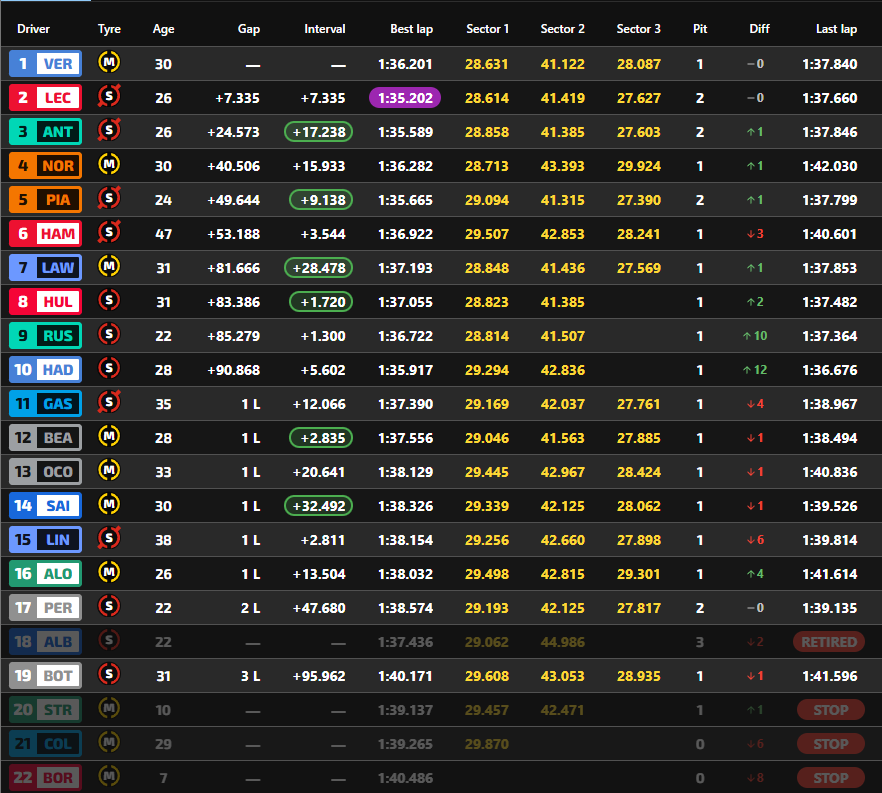Click BEA's +2.835 interval pill

[x=321, y=438]
